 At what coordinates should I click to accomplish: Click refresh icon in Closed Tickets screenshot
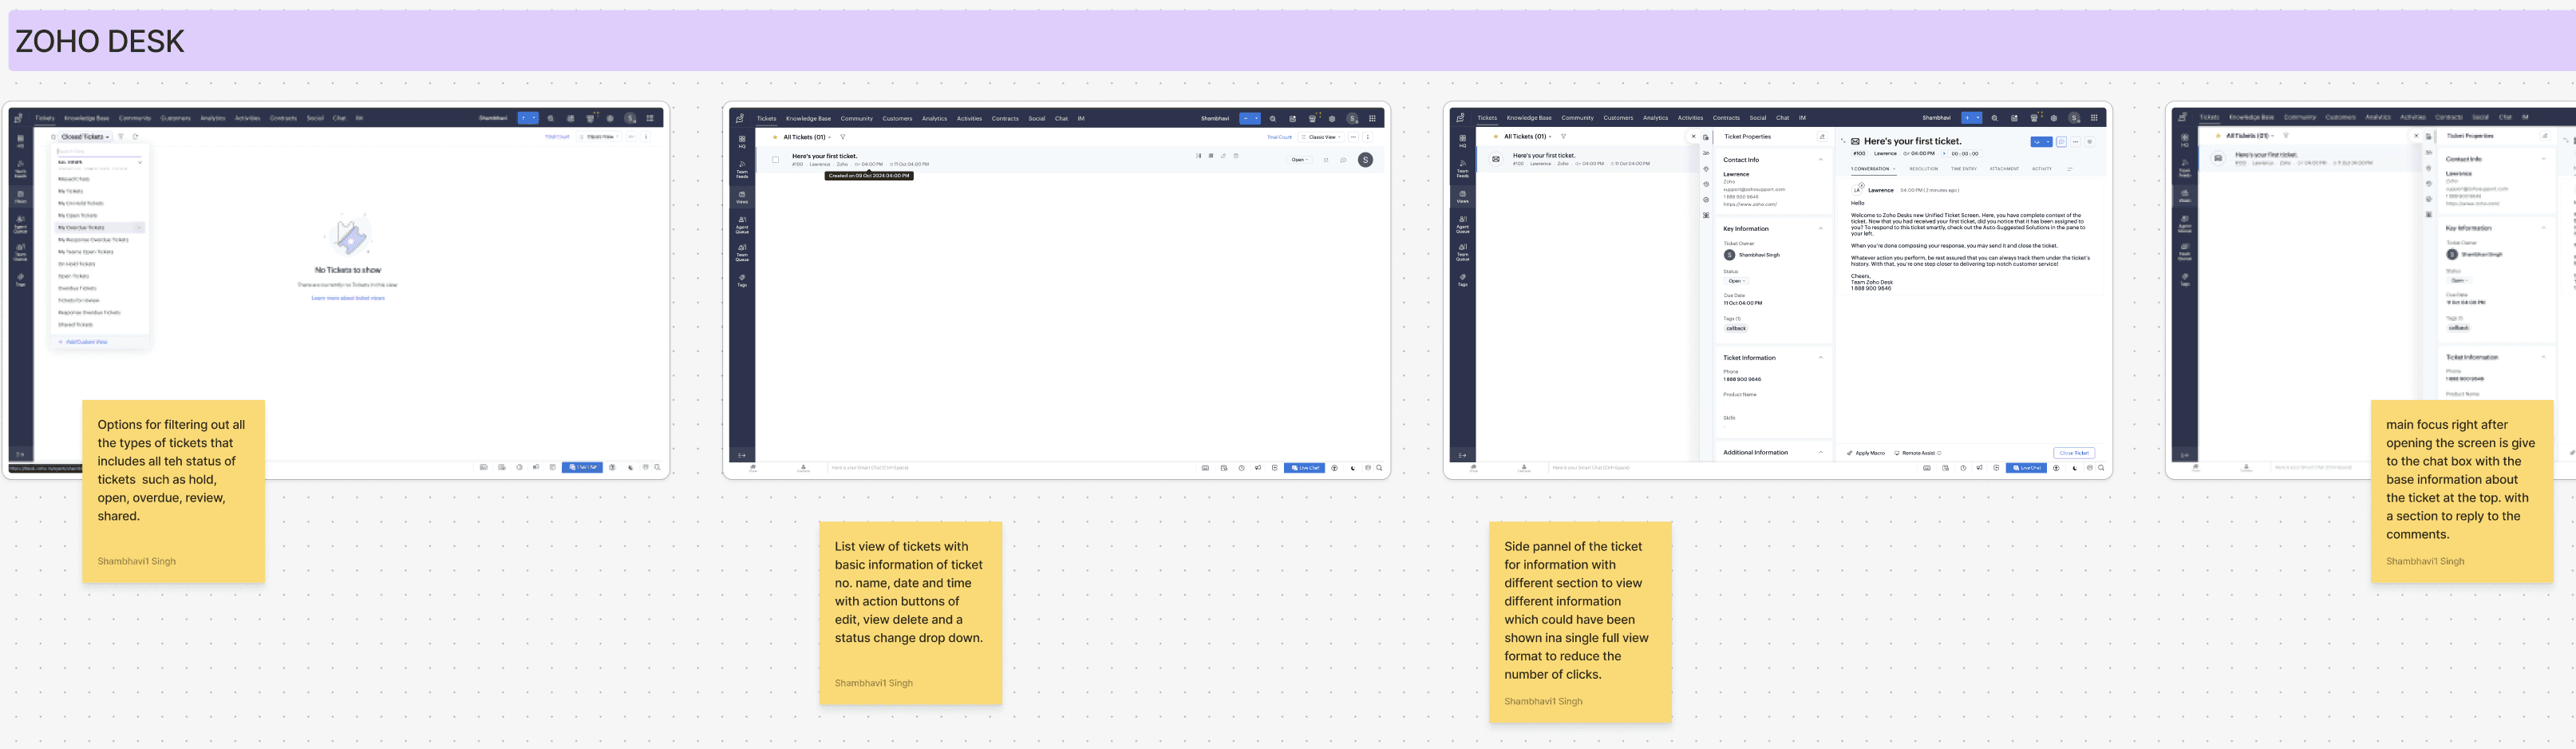tap(135, 137)
